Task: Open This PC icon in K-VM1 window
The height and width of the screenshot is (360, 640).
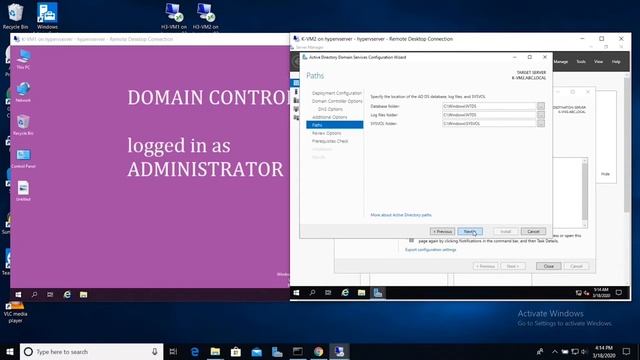Action: (23, 59)
